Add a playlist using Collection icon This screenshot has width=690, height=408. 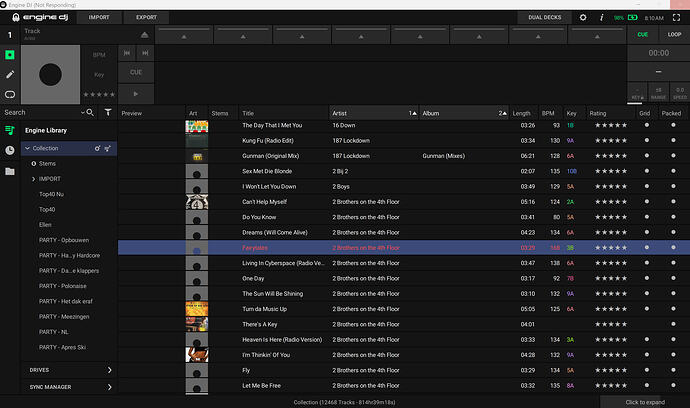tap(97, 148)
